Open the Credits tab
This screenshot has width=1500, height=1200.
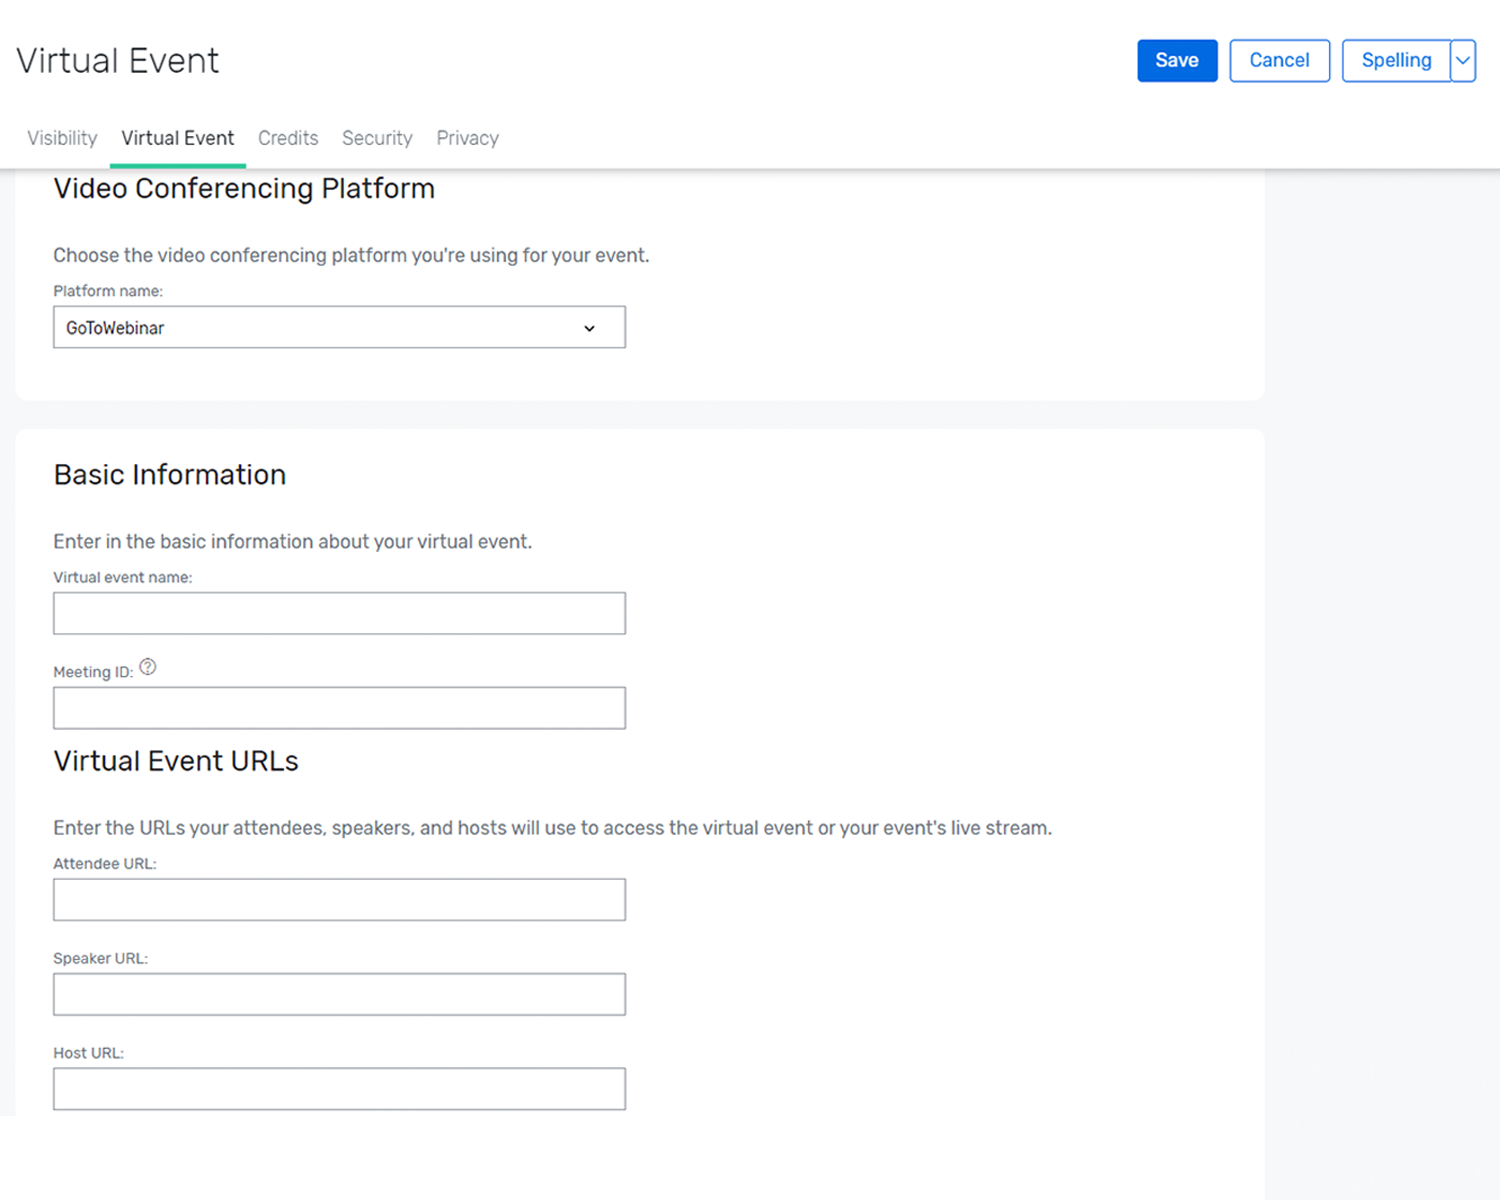pyautogui.click(x=288, y=138)
